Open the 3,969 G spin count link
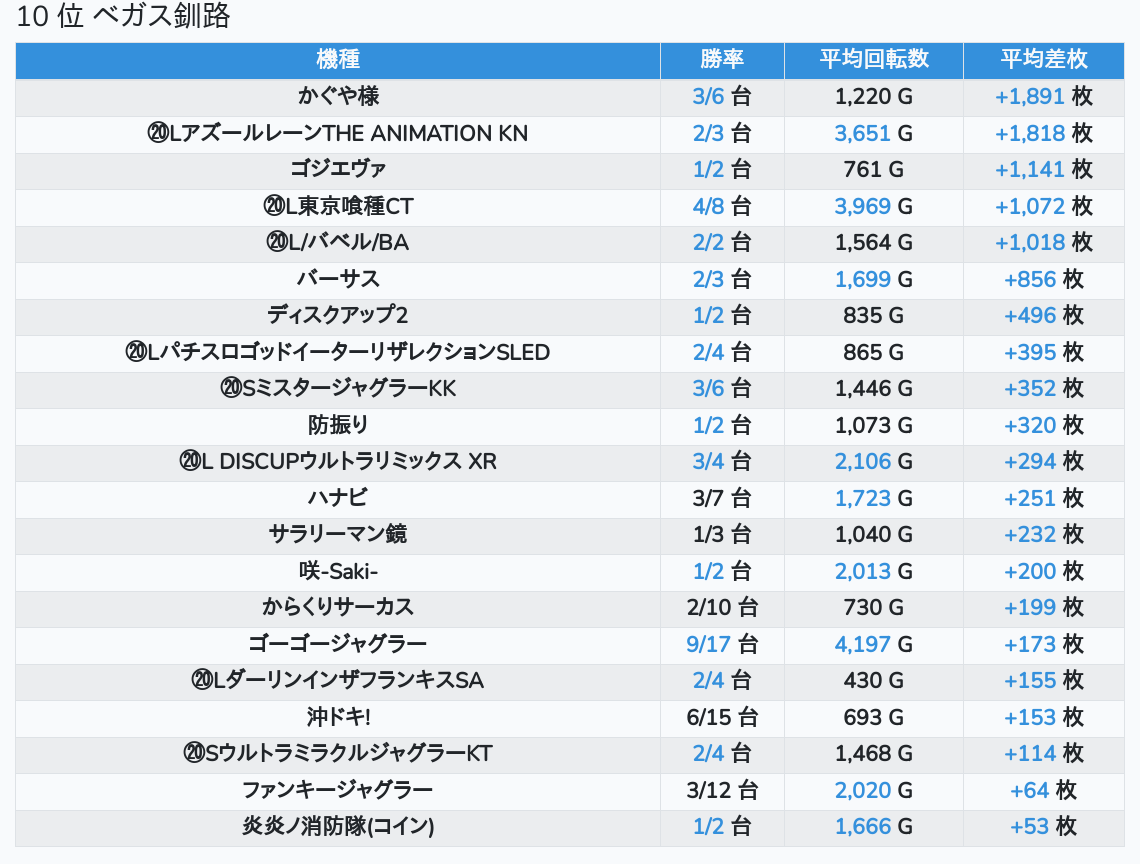The width and height of the screenshot is (1140, 864). point(862,207)
